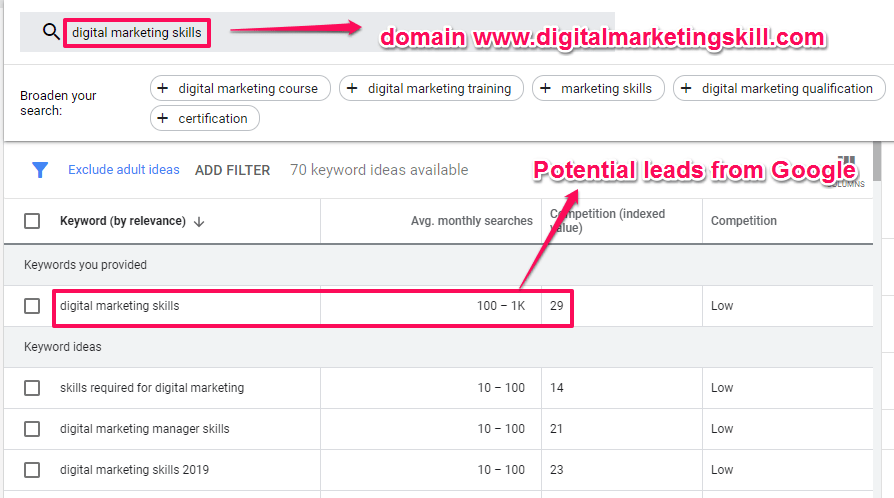
Task: Sort by Competition indexed value header
Action: click(x=606, y=221)
